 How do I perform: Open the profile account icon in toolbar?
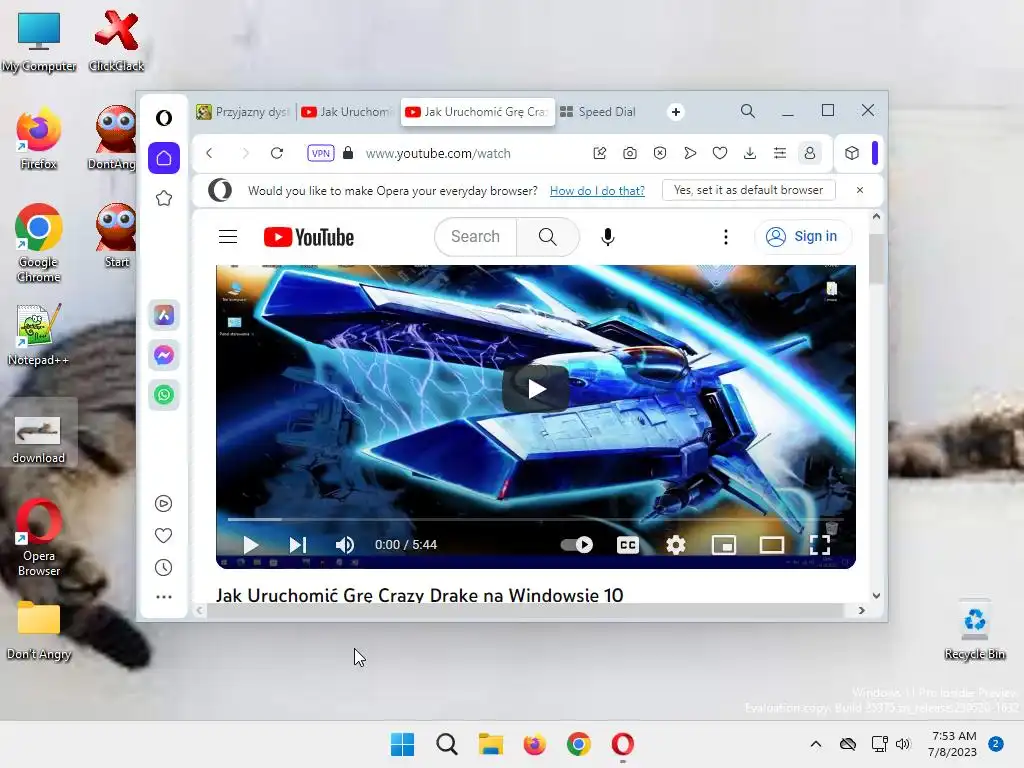[x=810, y=153]
